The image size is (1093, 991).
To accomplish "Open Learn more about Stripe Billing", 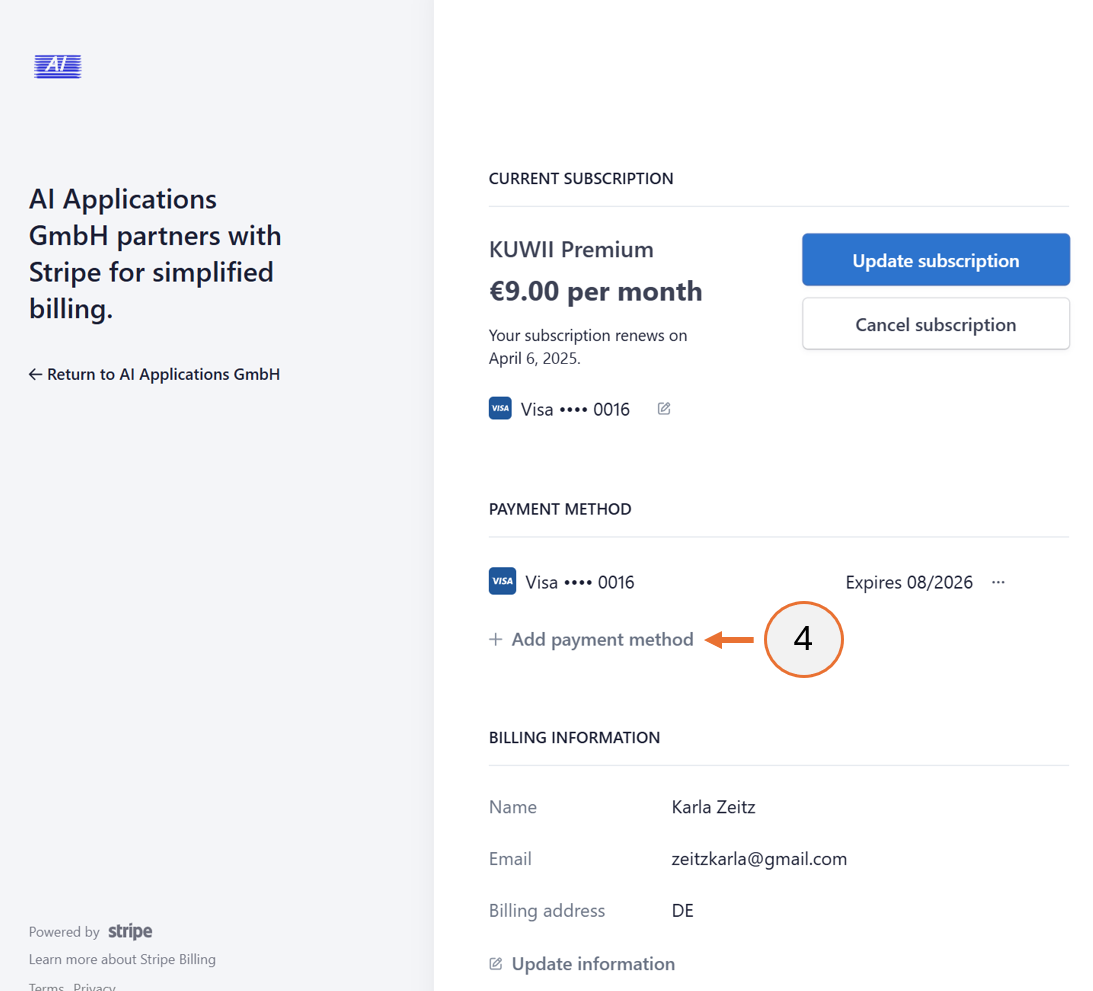I will tap(122, 959).
